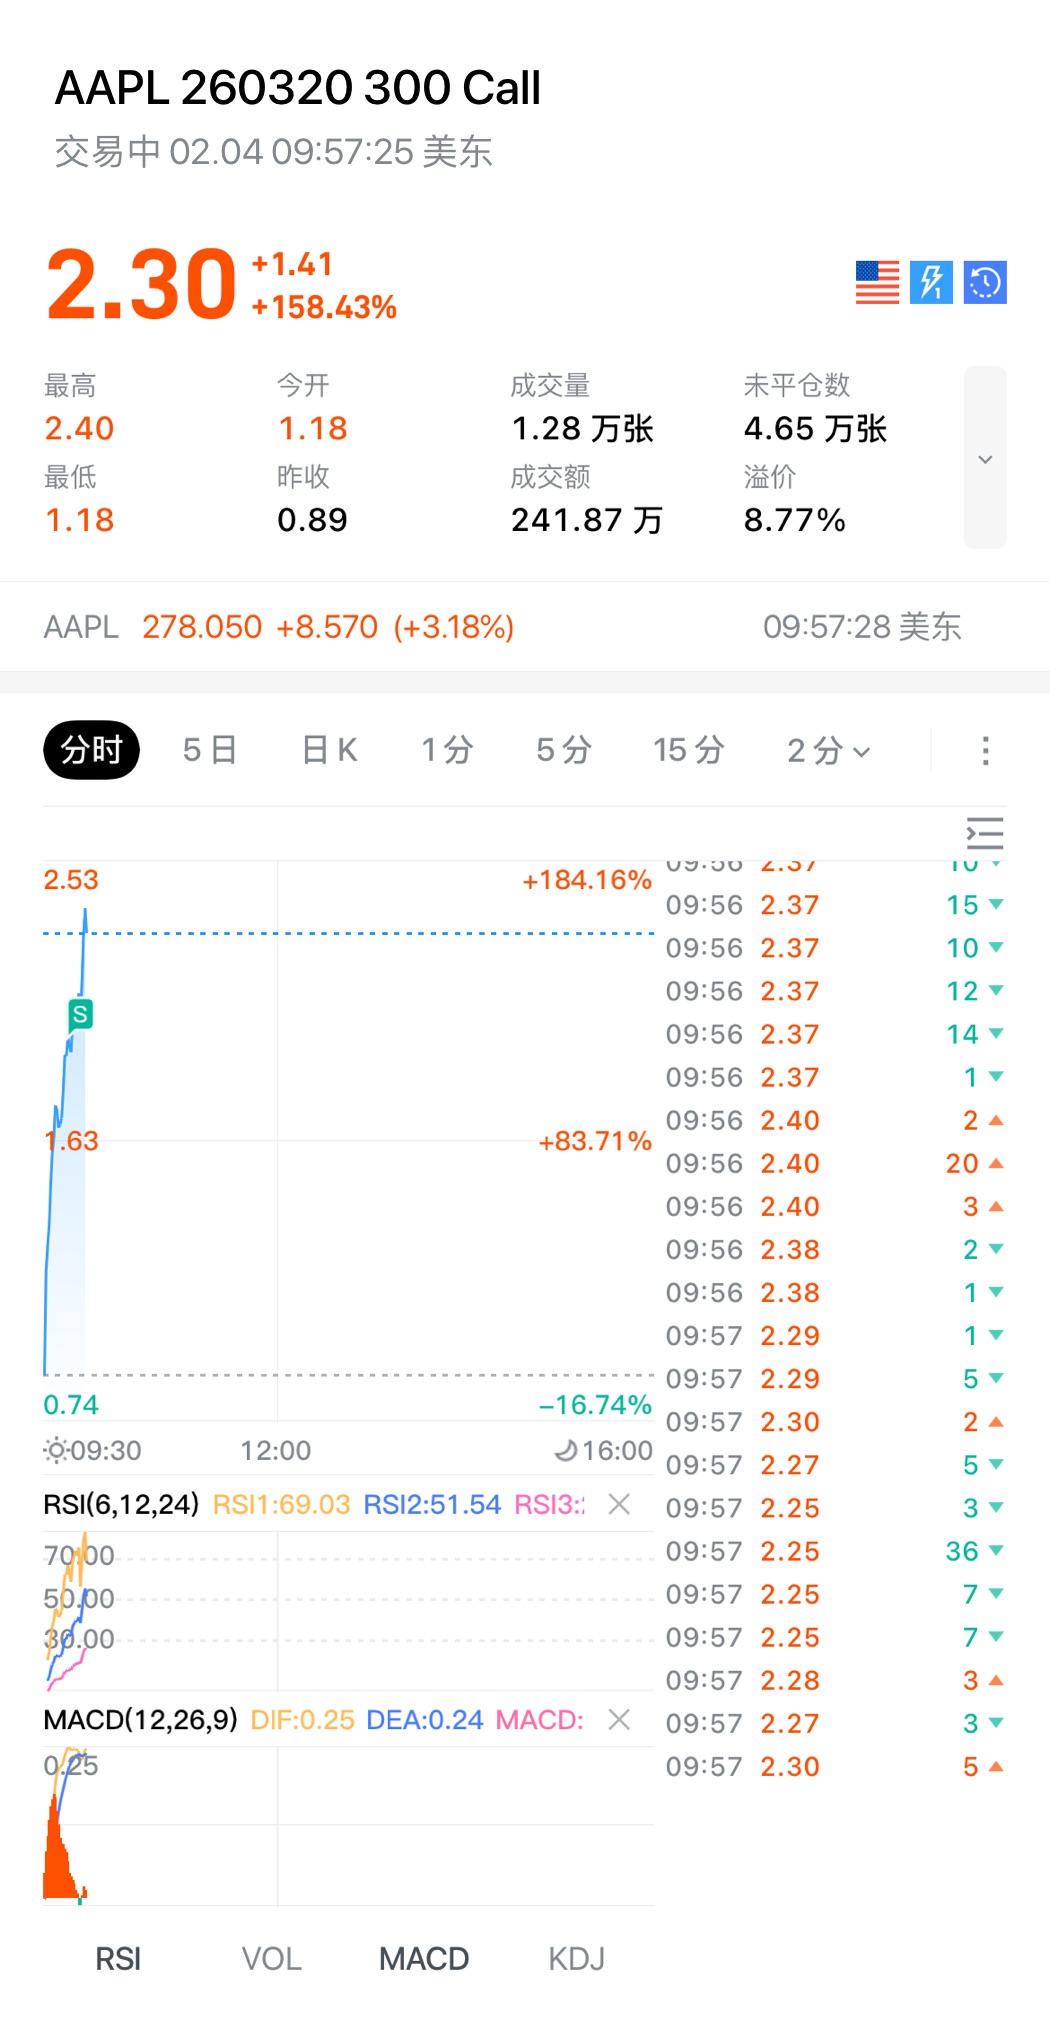The height and width of the screenshot is (2021, 1050).
Task: Tap the US flag market icon
Action: pos(877,282)
